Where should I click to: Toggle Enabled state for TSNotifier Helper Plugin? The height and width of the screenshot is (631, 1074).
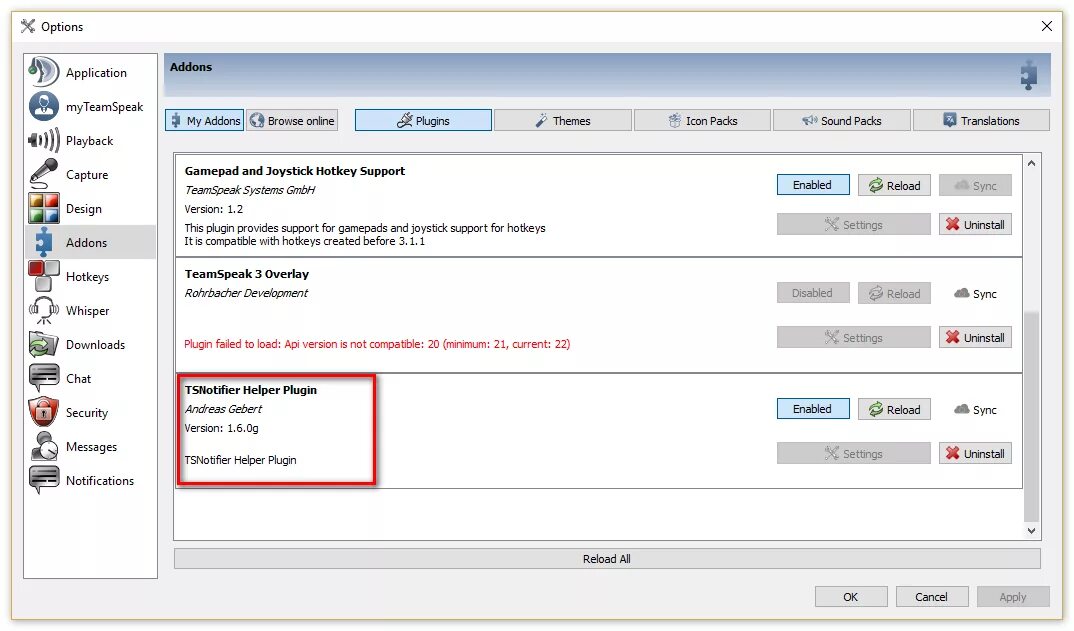pos(812,409)
